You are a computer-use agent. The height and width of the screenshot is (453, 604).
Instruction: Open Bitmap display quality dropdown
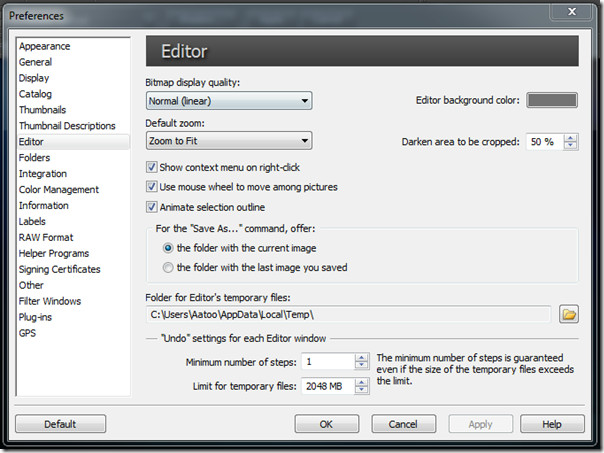click(x=229, y=101)
